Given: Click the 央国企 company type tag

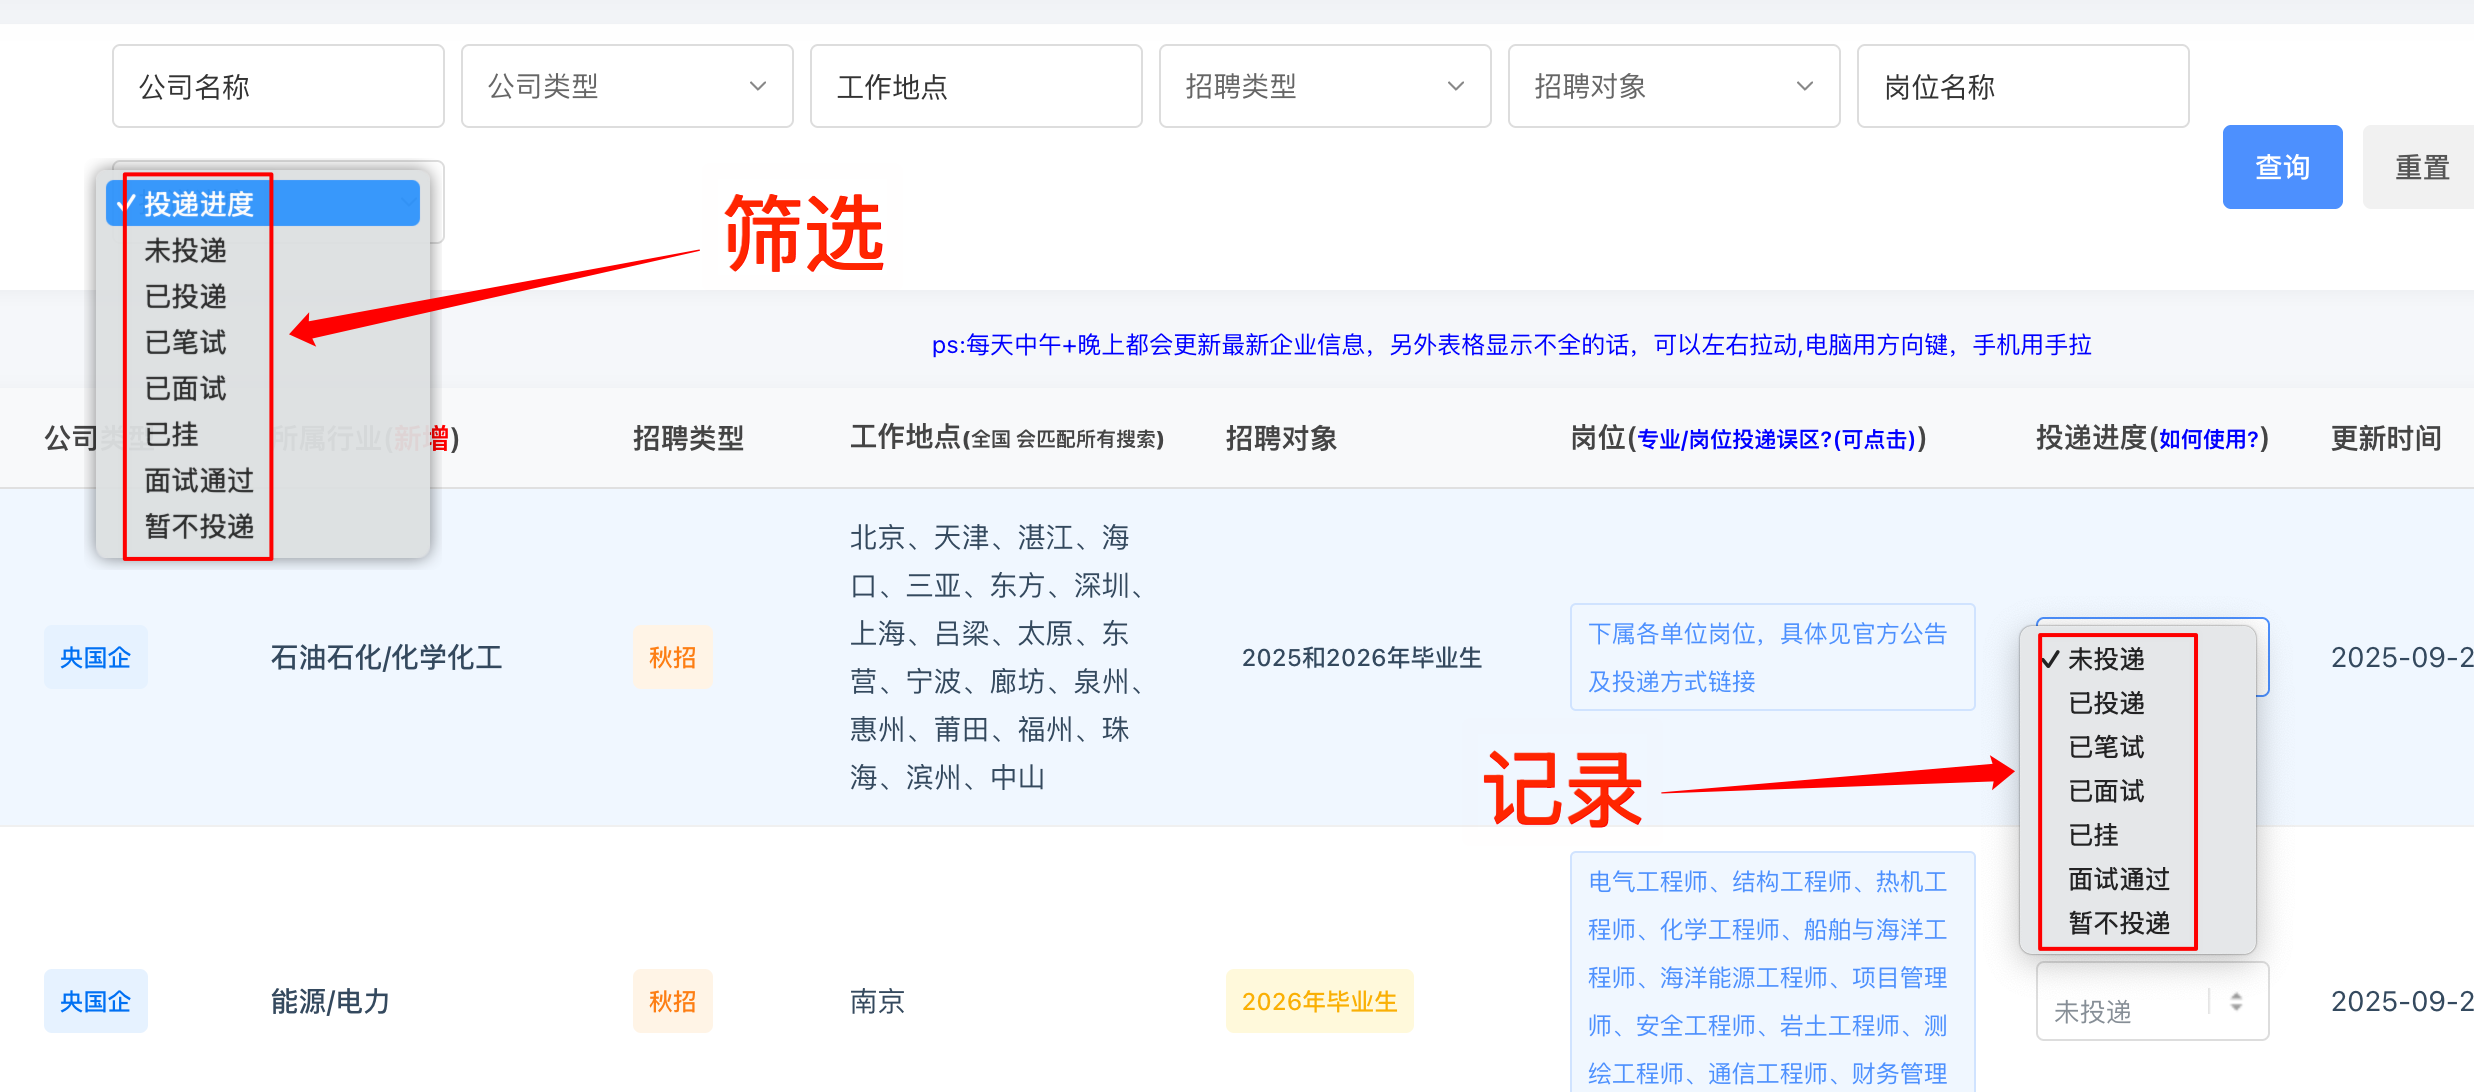Looking at the screenshot, I should (x=95, y=657).
